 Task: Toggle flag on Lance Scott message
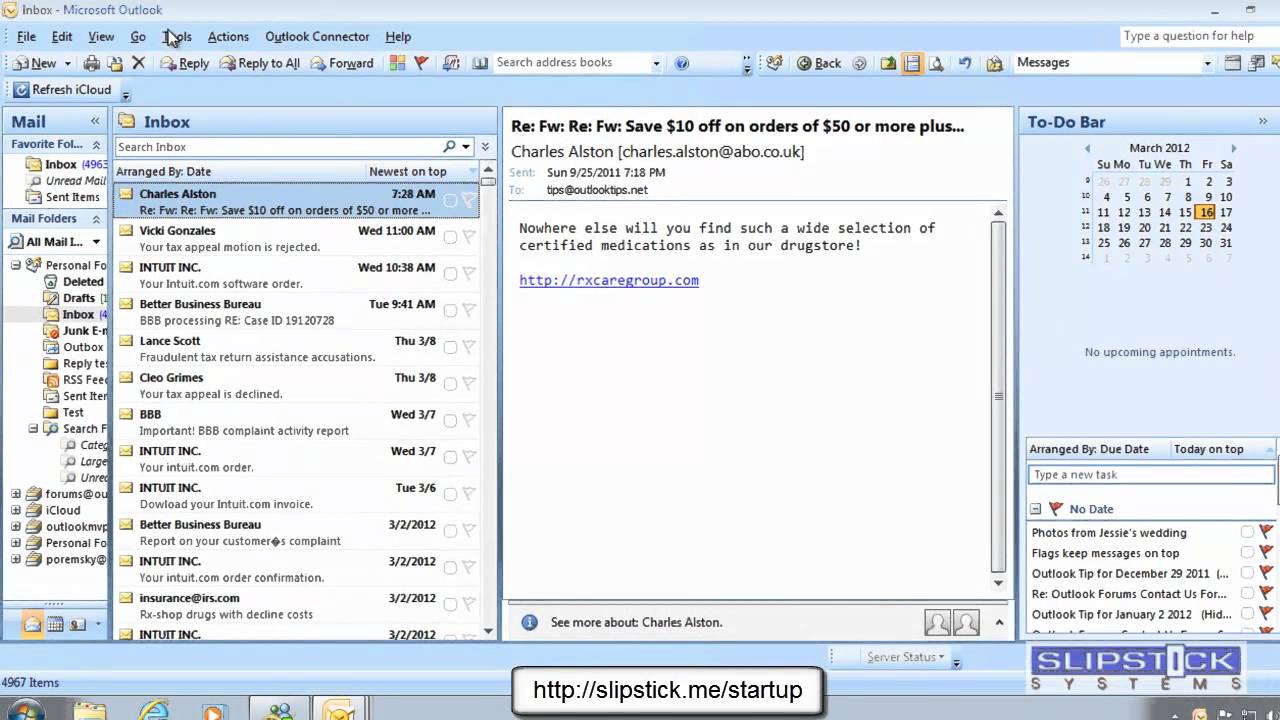(x=469, y=347)
